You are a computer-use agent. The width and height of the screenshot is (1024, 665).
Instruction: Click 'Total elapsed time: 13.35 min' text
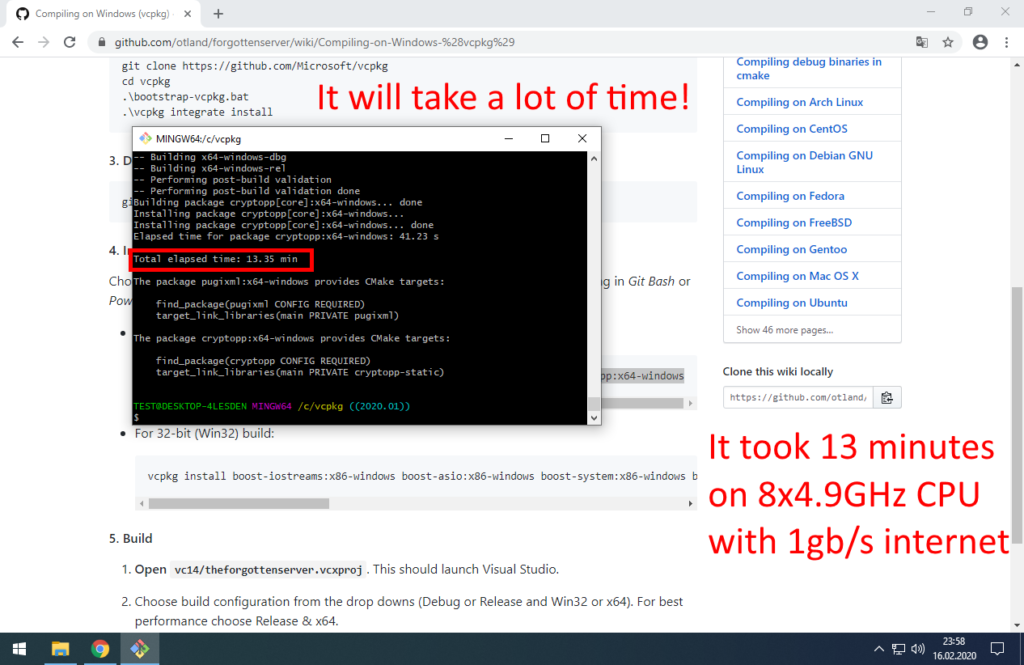(216, 259)
